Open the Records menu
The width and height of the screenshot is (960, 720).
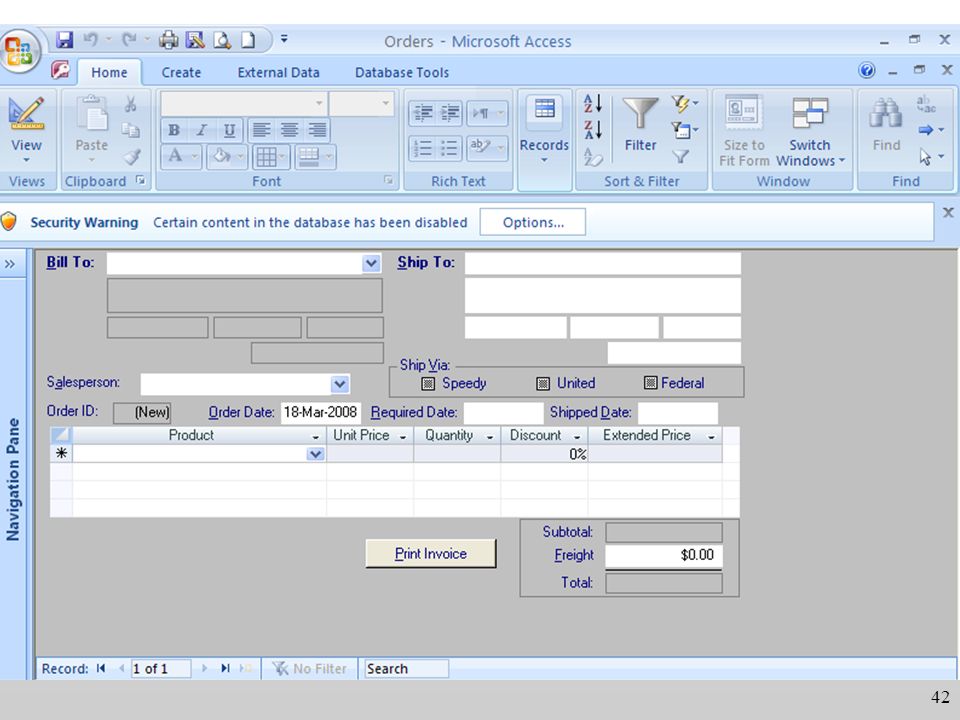coord(544,131)
